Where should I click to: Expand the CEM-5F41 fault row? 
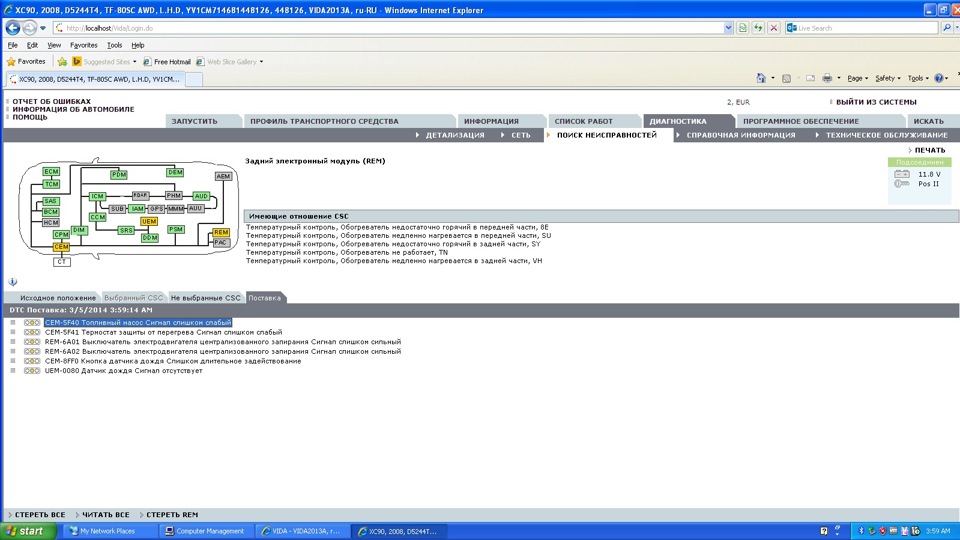pos(13,332)
